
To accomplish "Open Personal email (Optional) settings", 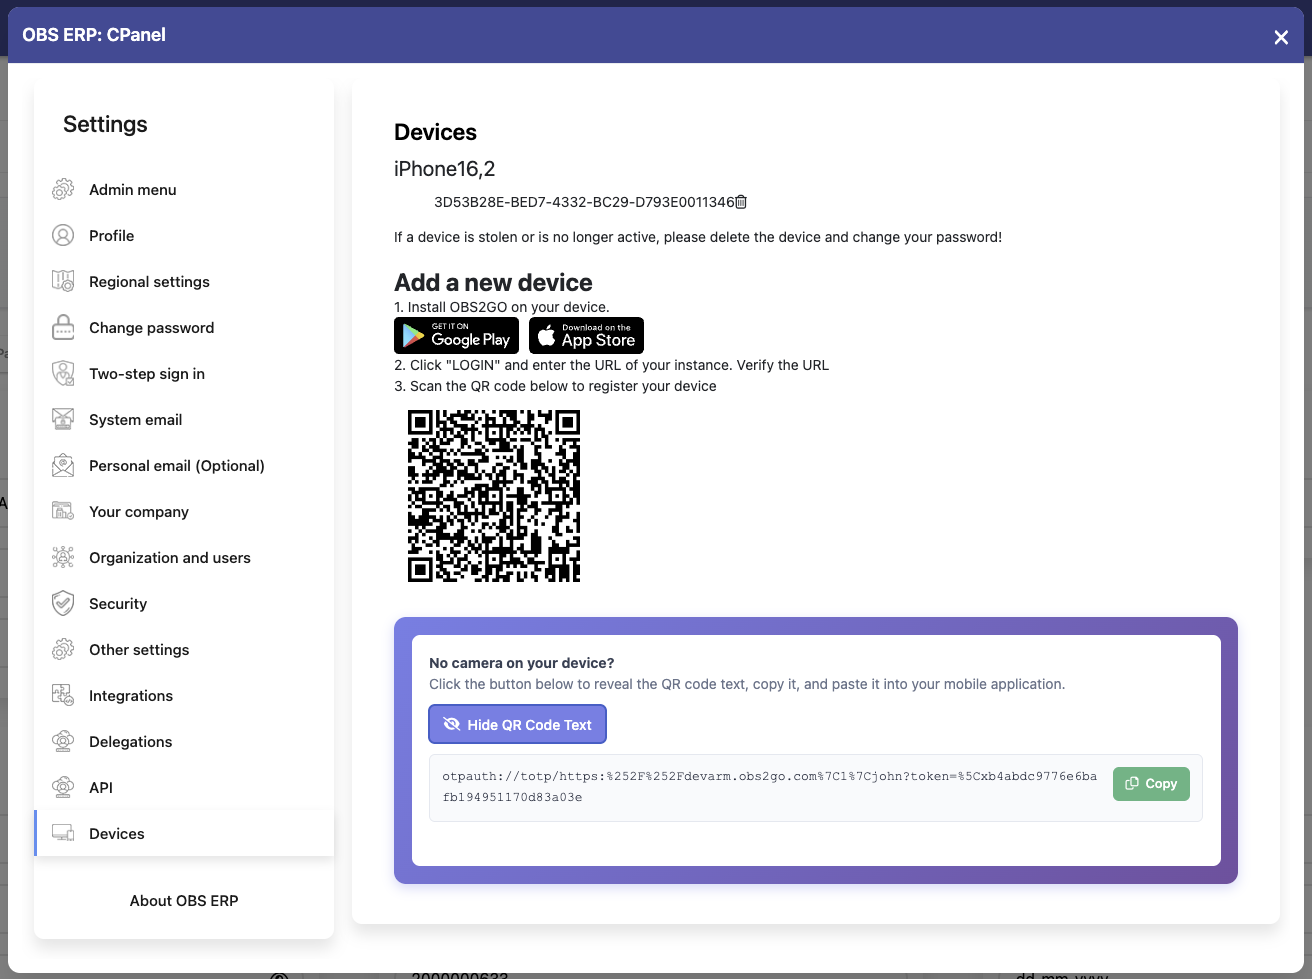I will click(176, 466).
